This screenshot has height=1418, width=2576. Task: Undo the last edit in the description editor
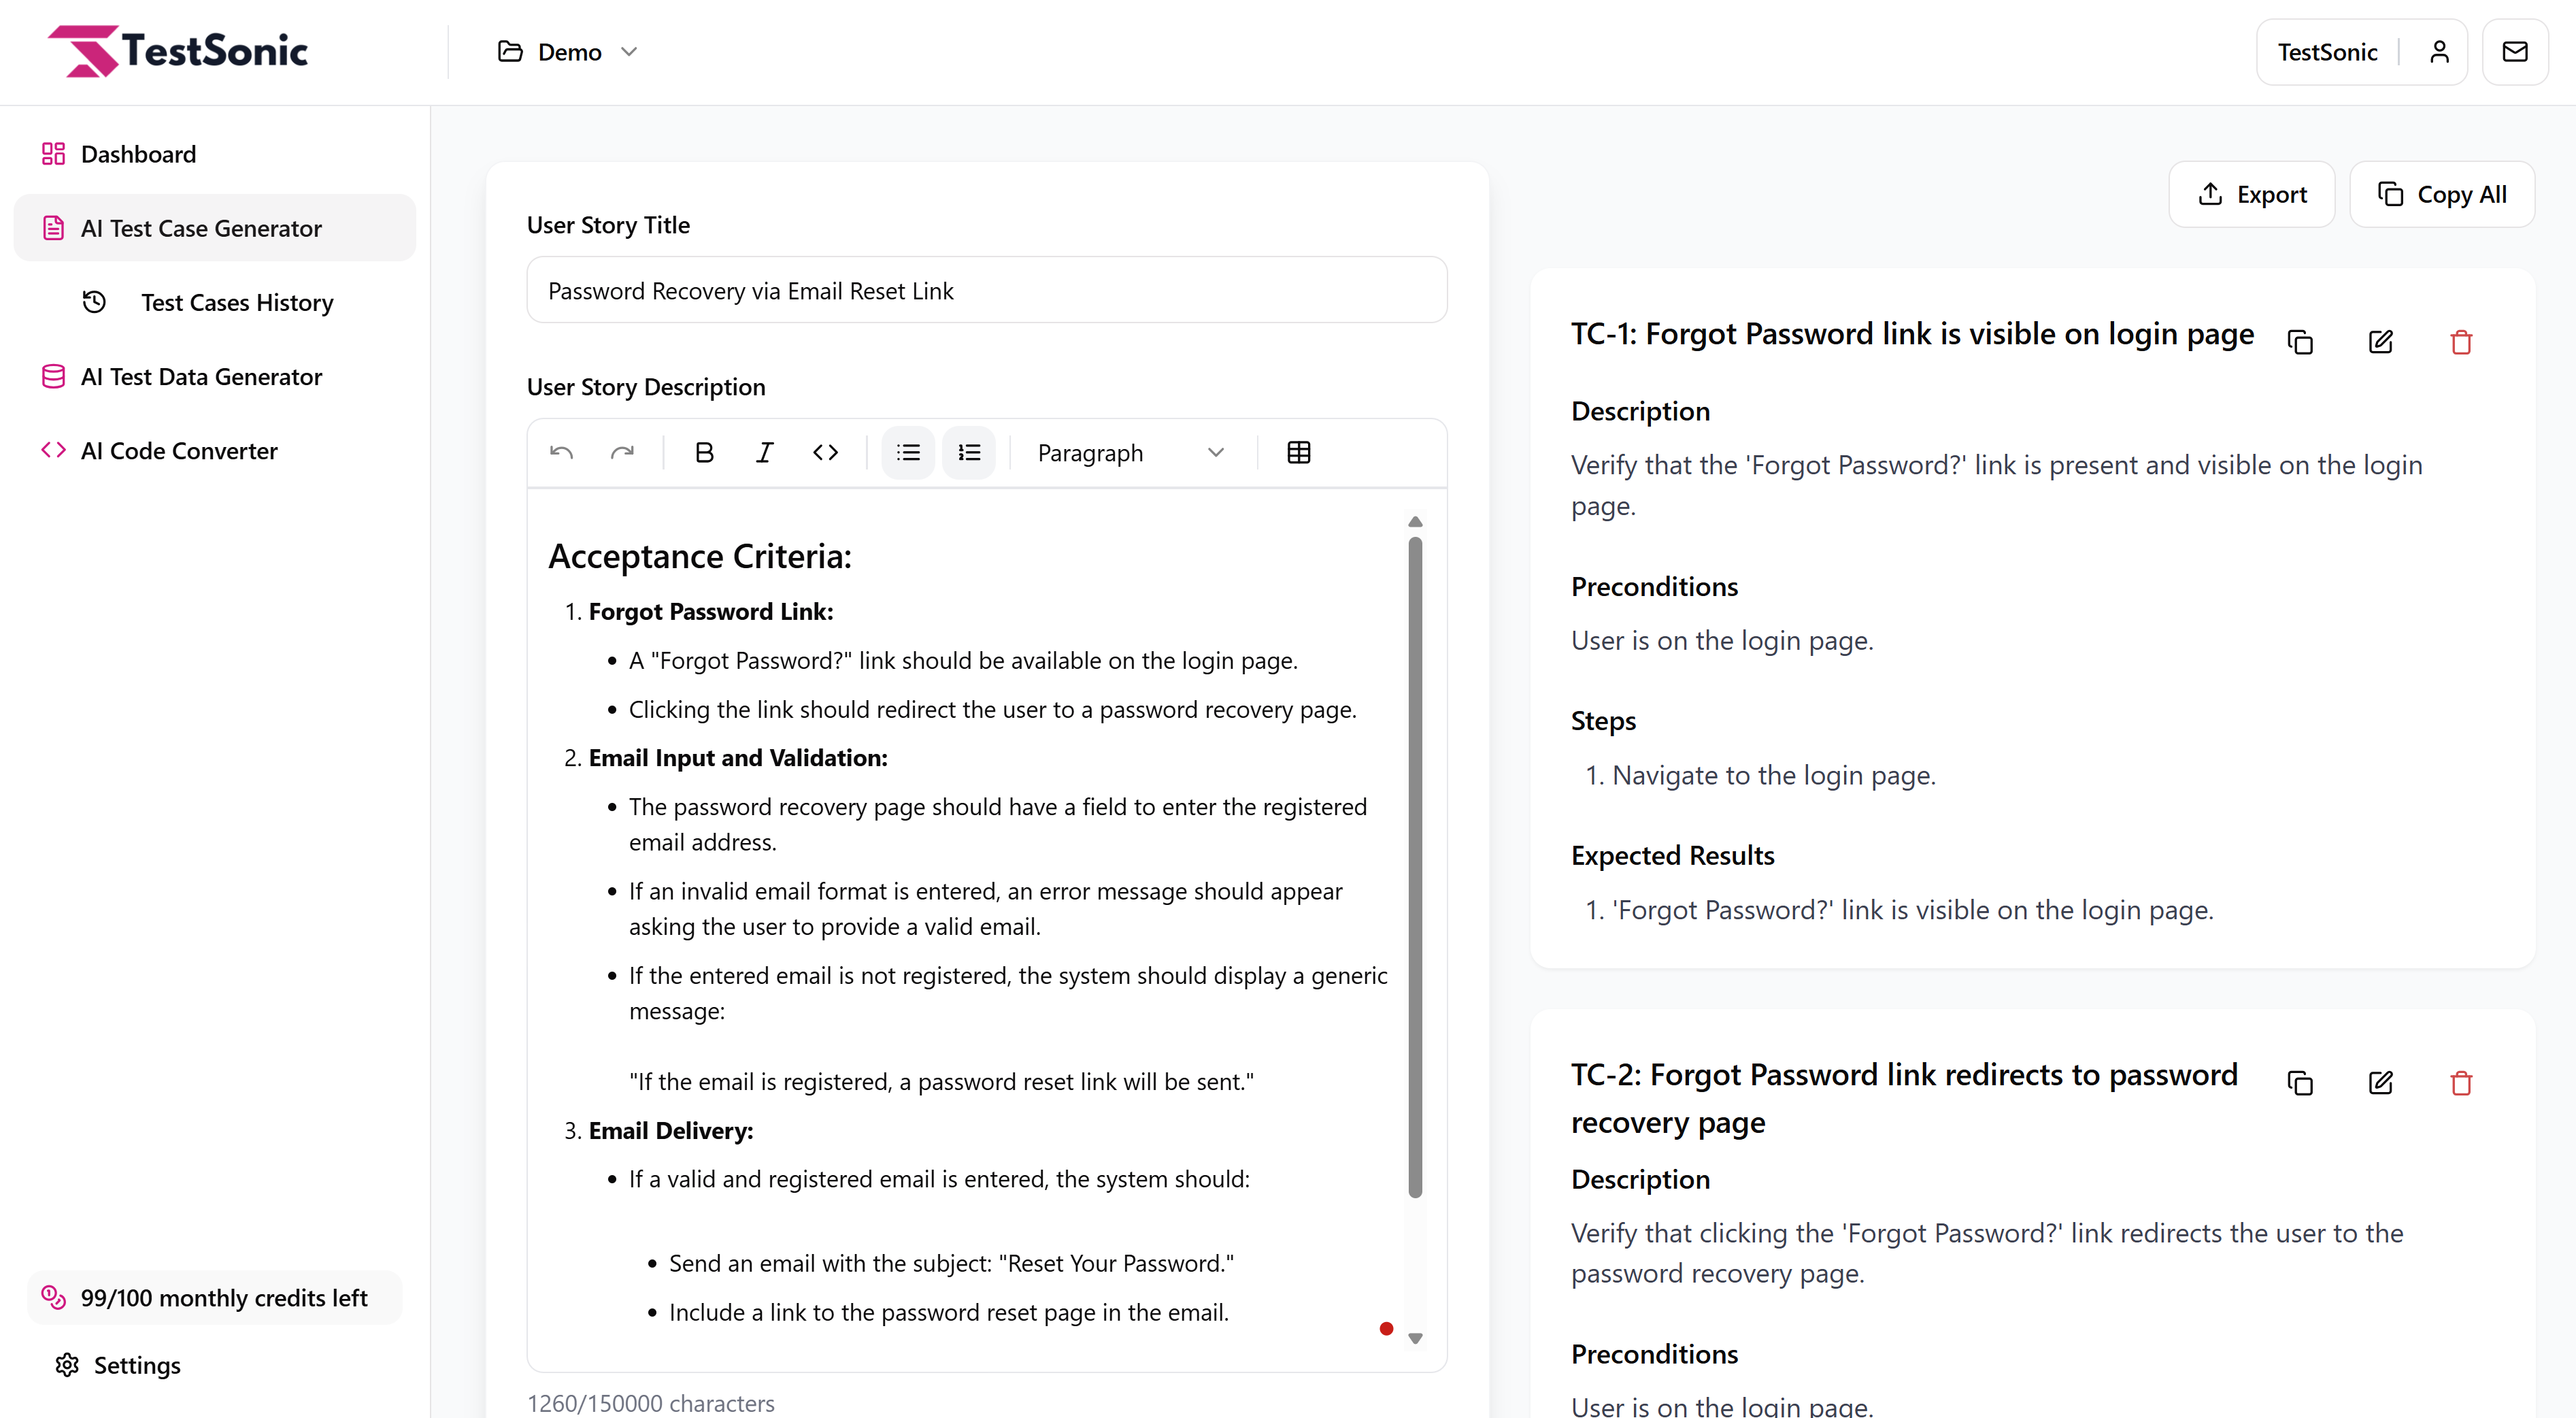pos(561,452)
